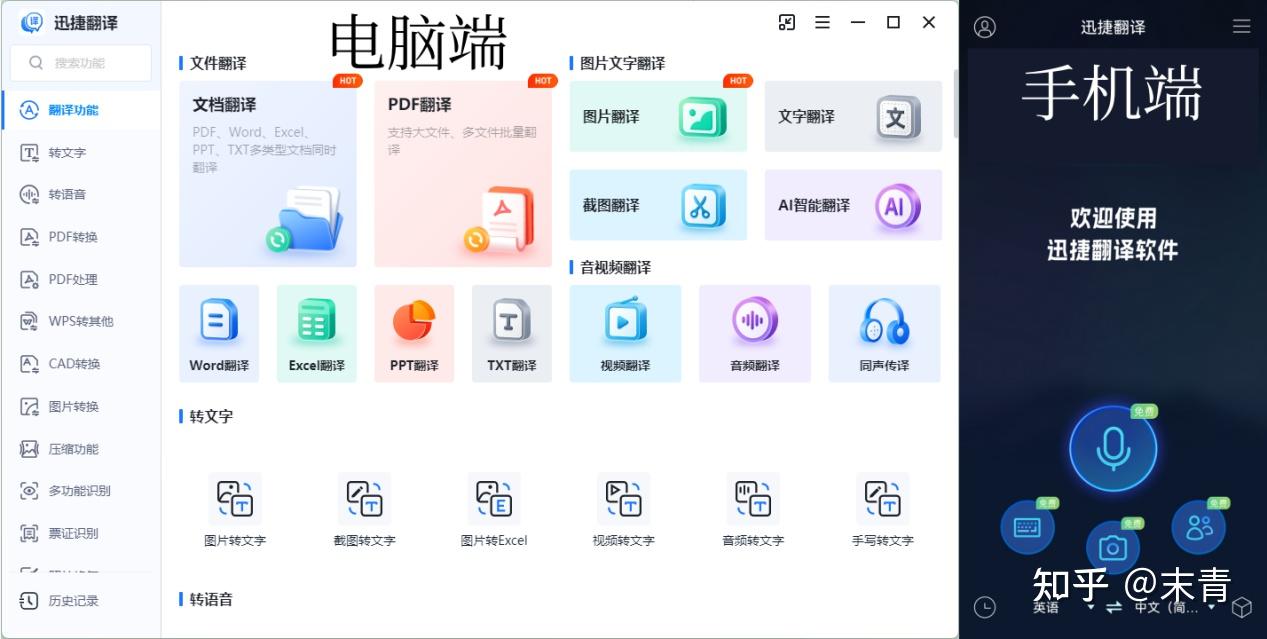Select 翻译功能 in the sidebar
The height and width of the screenshot is (639, 1267).
pos(81,110)
